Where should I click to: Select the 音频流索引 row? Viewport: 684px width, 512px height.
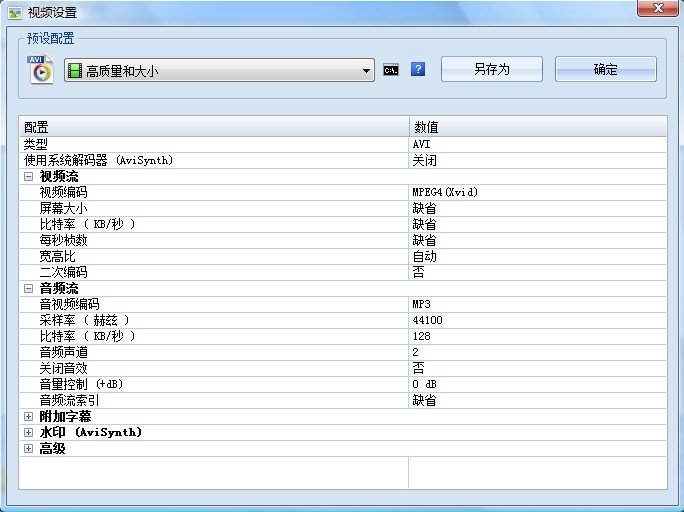click(343, 400)
